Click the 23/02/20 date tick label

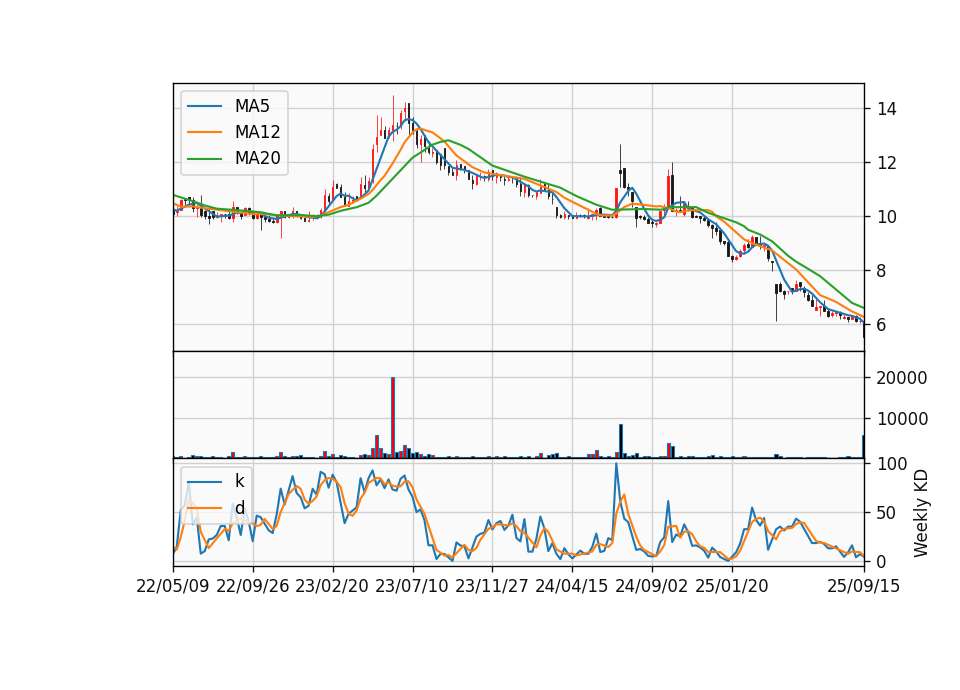(x=332, y=586)
